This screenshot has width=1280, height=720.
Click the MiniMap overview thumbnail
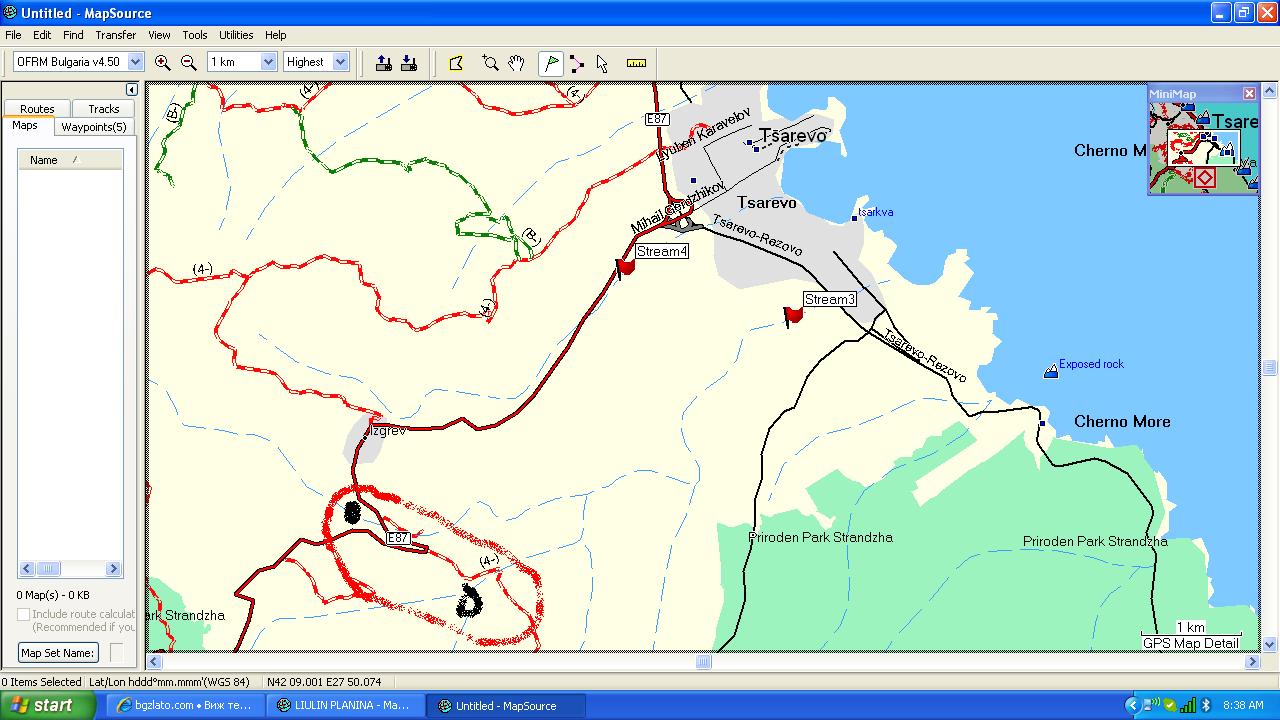point(1203,147)
